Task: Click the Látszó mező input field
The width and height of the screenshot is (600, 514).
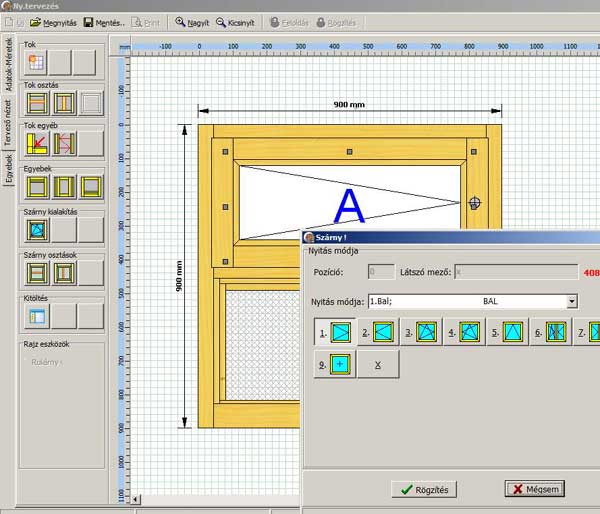Action: coord(516,272)
